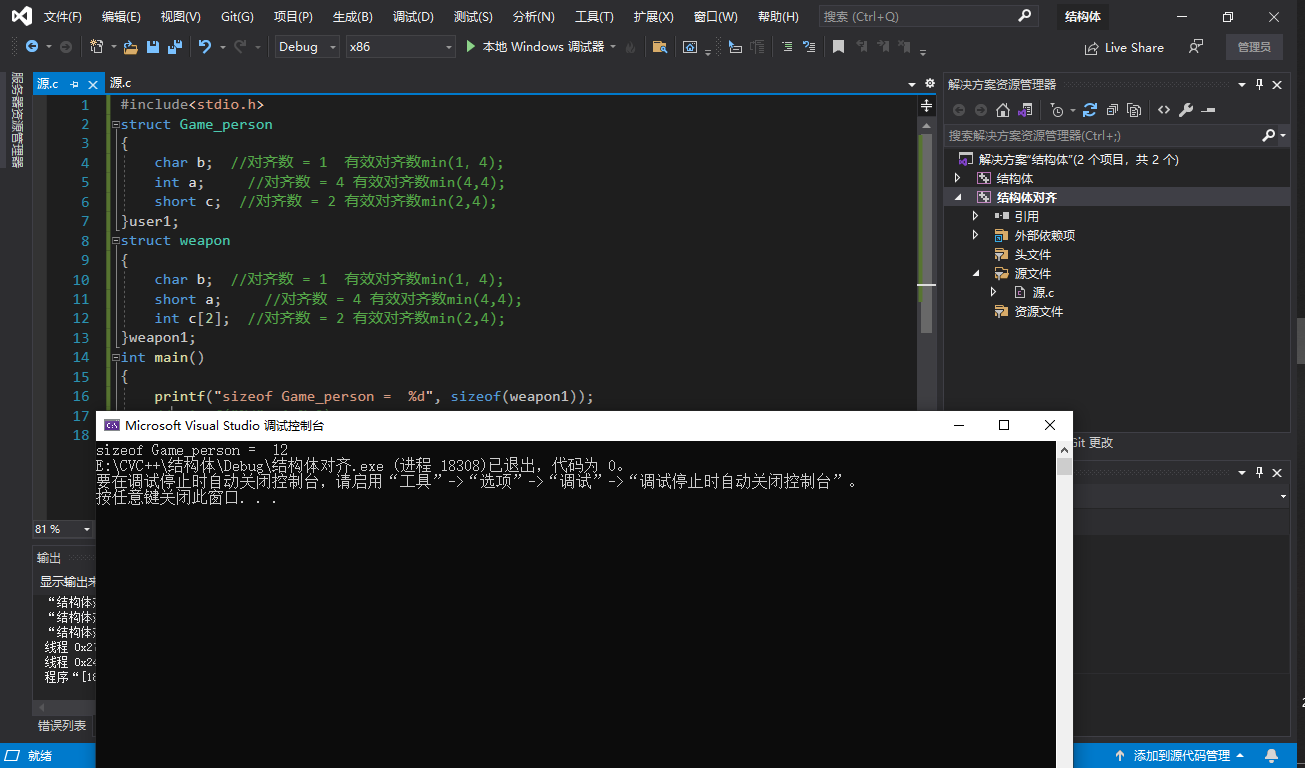The image size is (1305, 768).
Task: Collapse the 源文件 folder
Action: click(x=976, y=273)
